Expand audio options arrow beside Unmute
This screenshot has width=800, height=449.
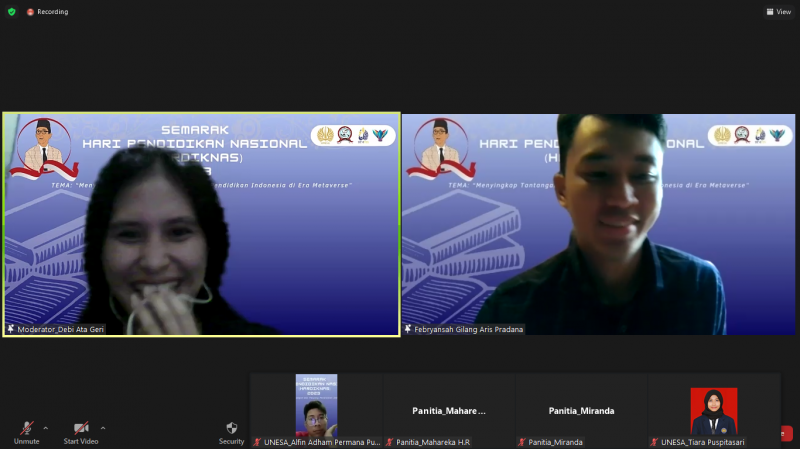[45, 427]
